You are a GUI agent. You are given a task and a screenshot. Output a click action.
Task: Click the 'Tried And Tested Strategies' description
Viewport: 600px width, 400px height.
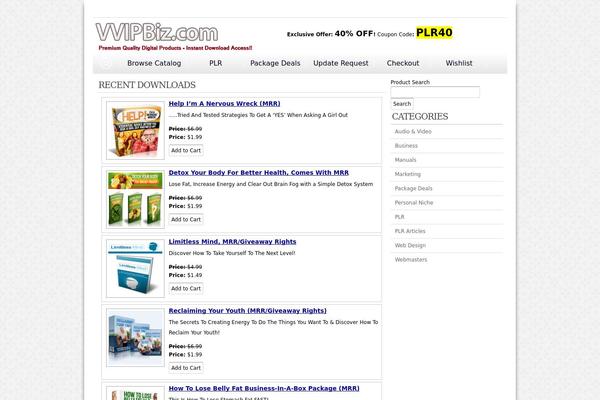[x=258, y=115]
